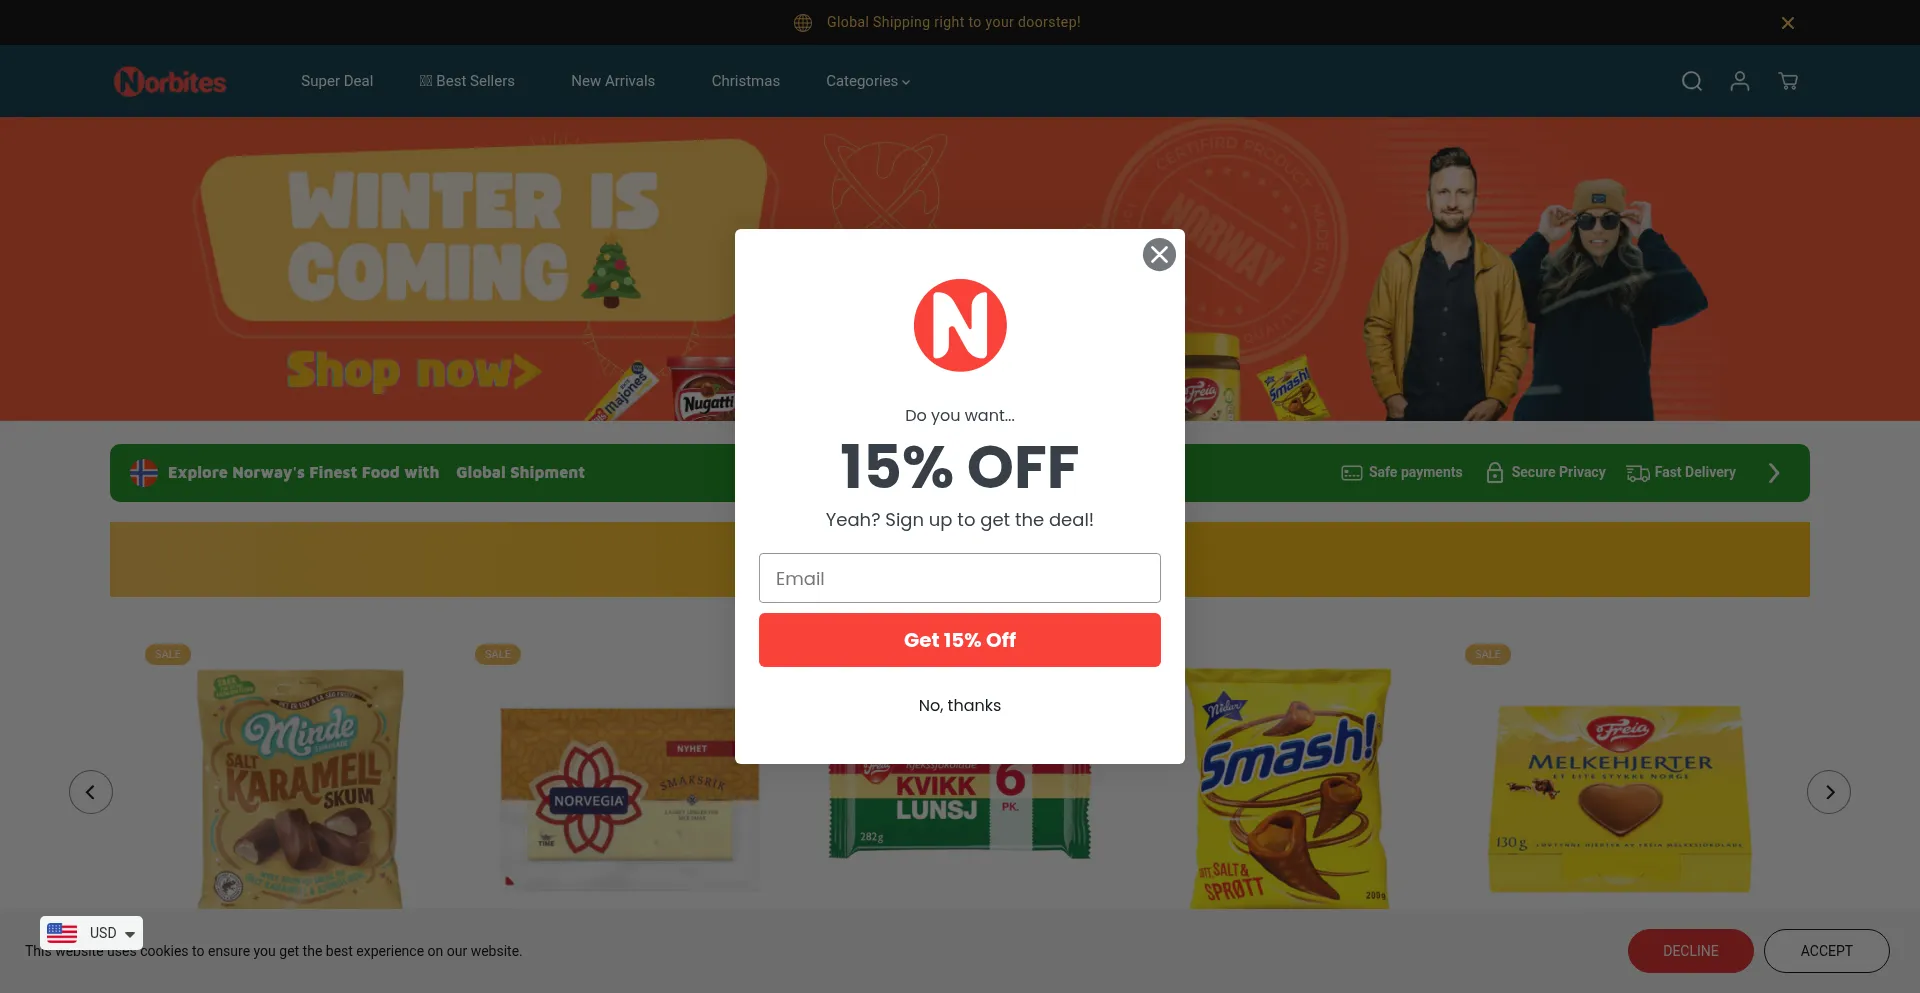Viewport: 1920px width, 993px height.
Task: Open the Super Deal menu item
Action: [337, 81]
